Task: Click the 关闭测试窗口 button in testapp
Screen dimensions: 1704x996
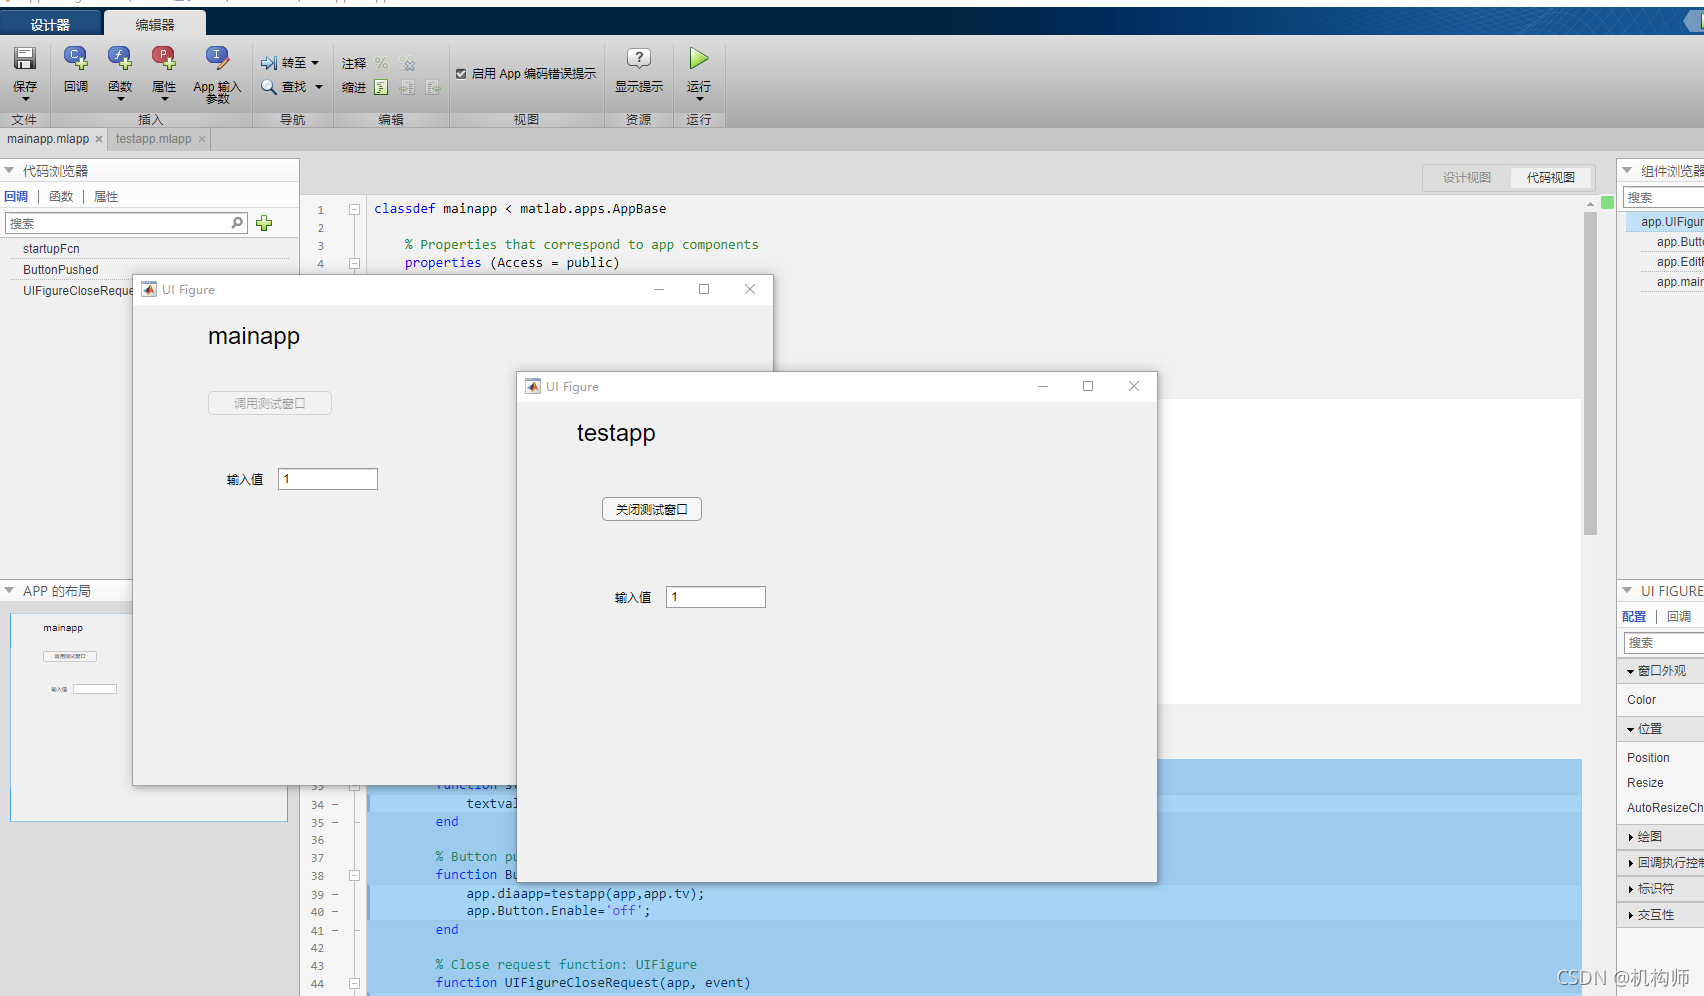Action: point(652,509)
